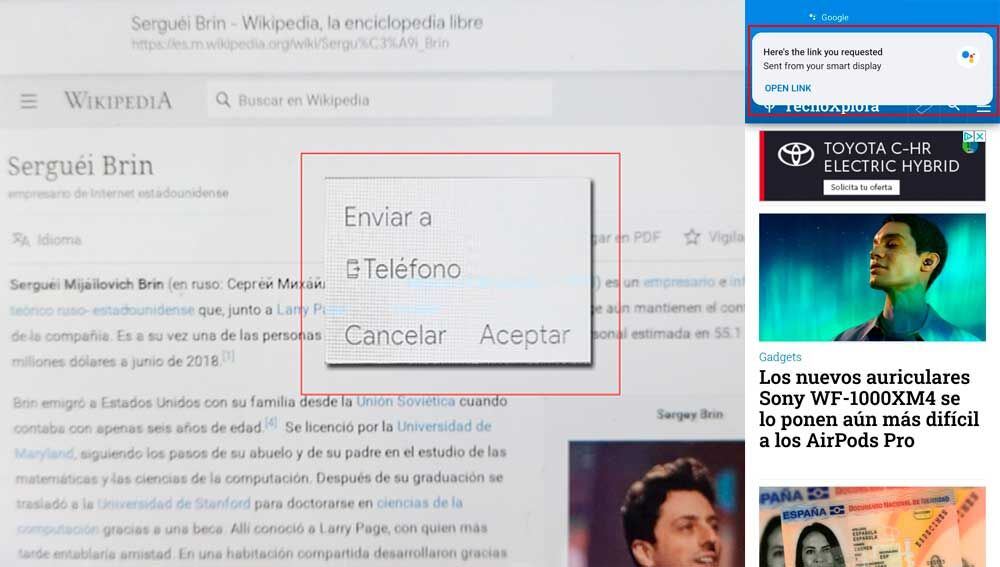Tap Solicita tu oferta on Toyota ad

pos(861,187)
